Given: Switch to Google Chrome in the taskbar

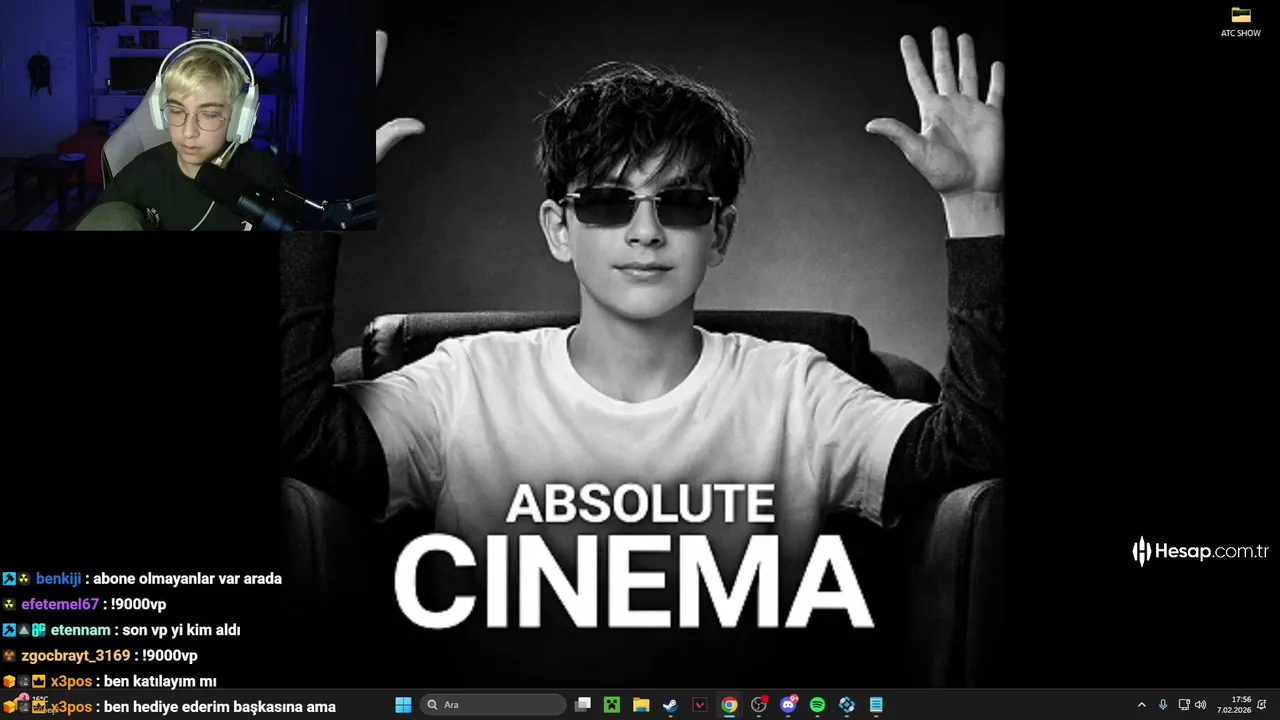Looking at the screenshot, I should coord(729,705).
